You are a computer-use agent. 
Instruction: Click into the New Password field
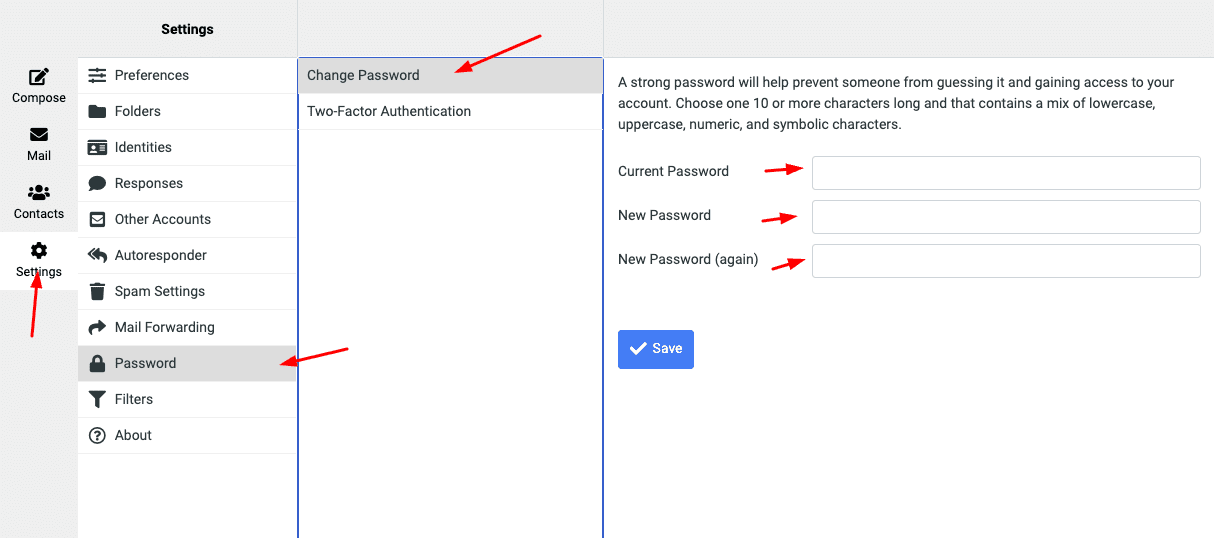point(1005,216)
